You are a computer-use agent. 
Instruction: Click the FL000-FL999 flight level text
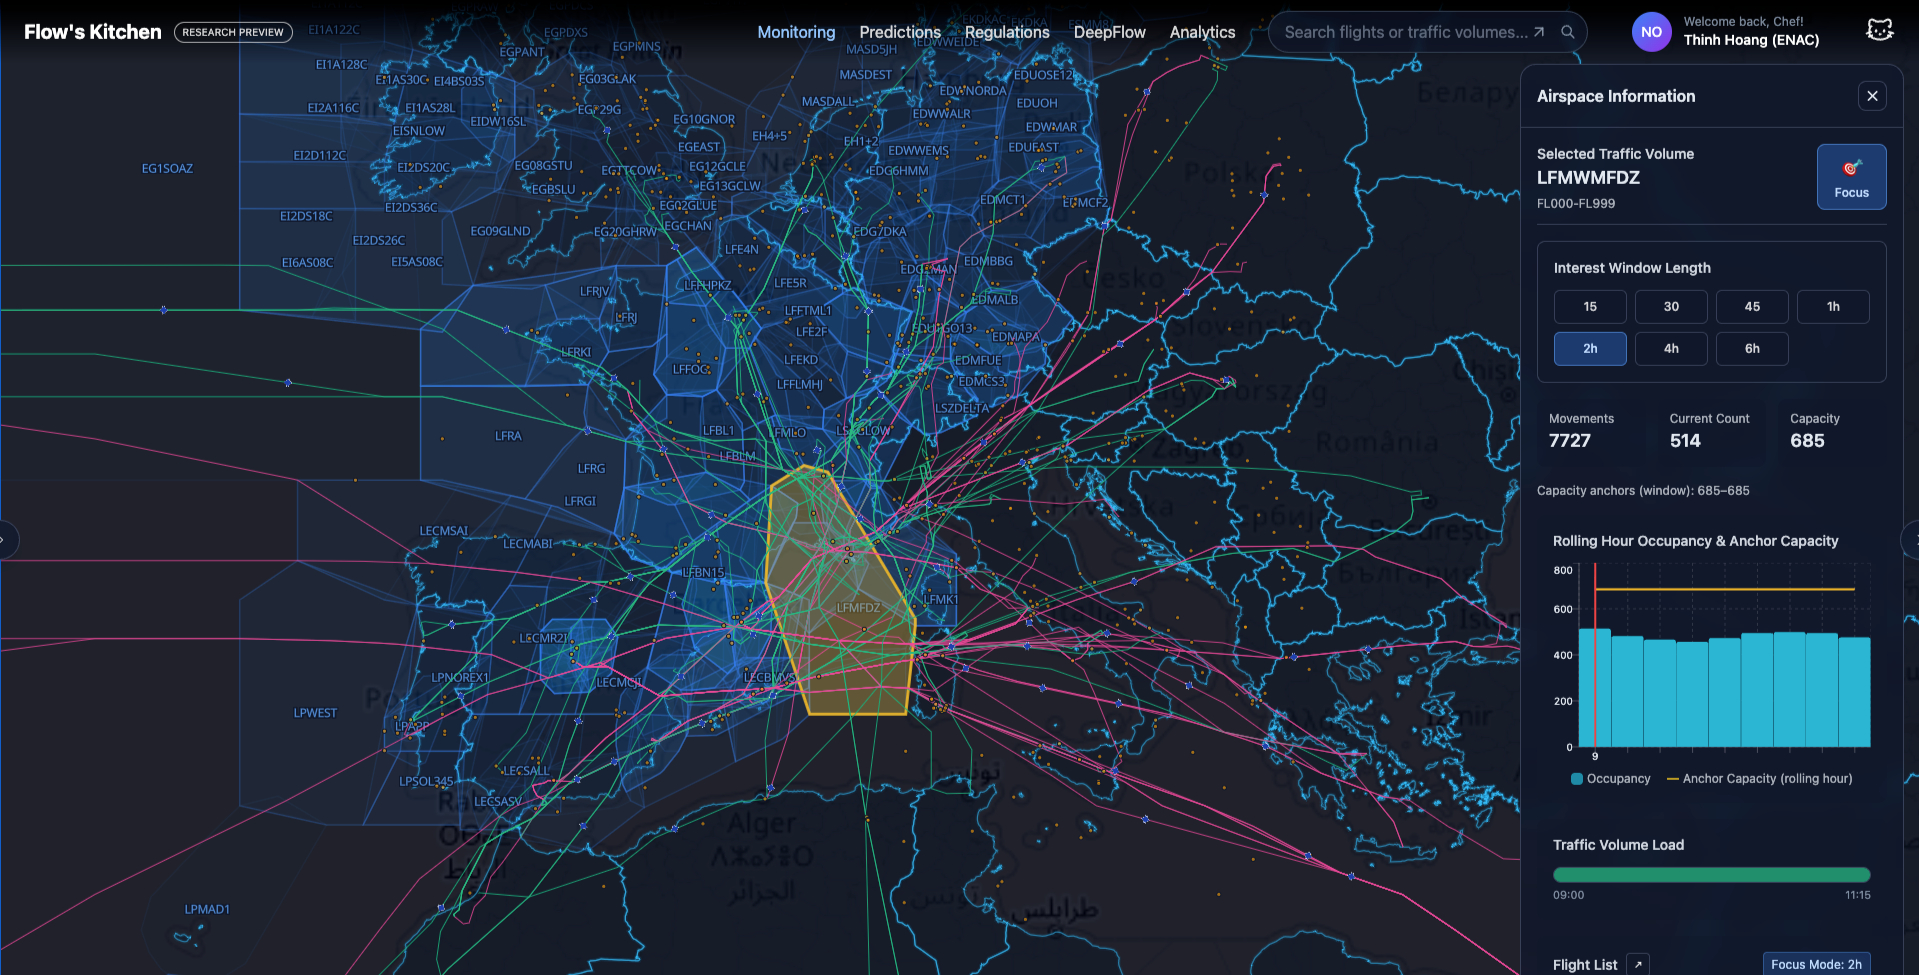(1576, 203)
